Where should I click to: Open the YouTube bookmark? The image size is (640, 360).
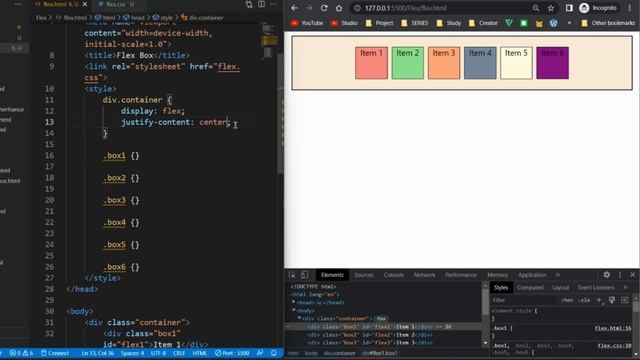coord(307,23)
